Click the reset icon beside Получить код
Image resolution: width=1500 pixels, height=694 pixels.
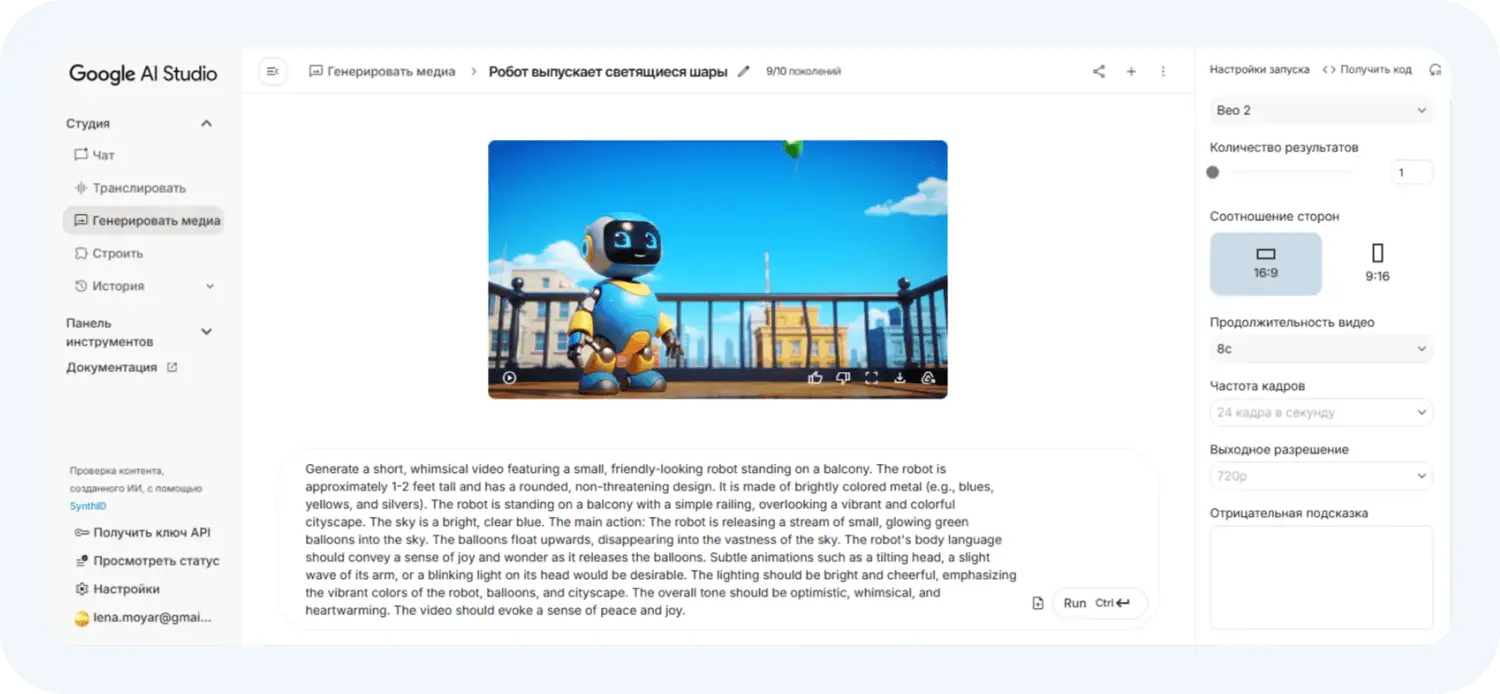pos(1435,70)
